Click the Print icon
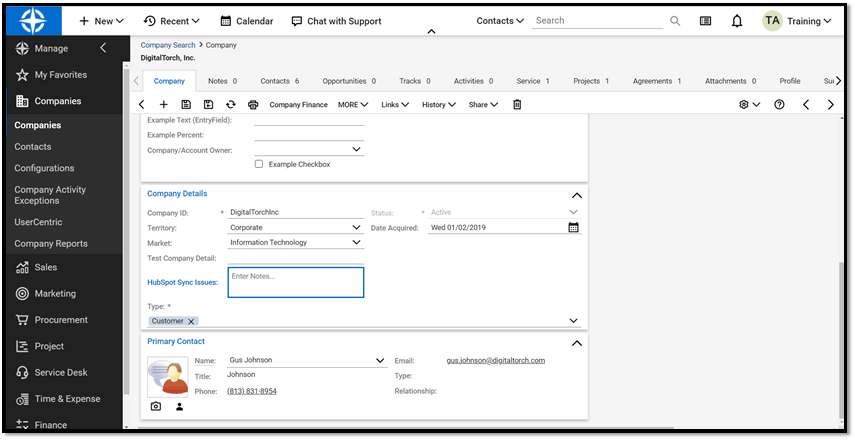855x440 pixels. [x=253, y=105]
